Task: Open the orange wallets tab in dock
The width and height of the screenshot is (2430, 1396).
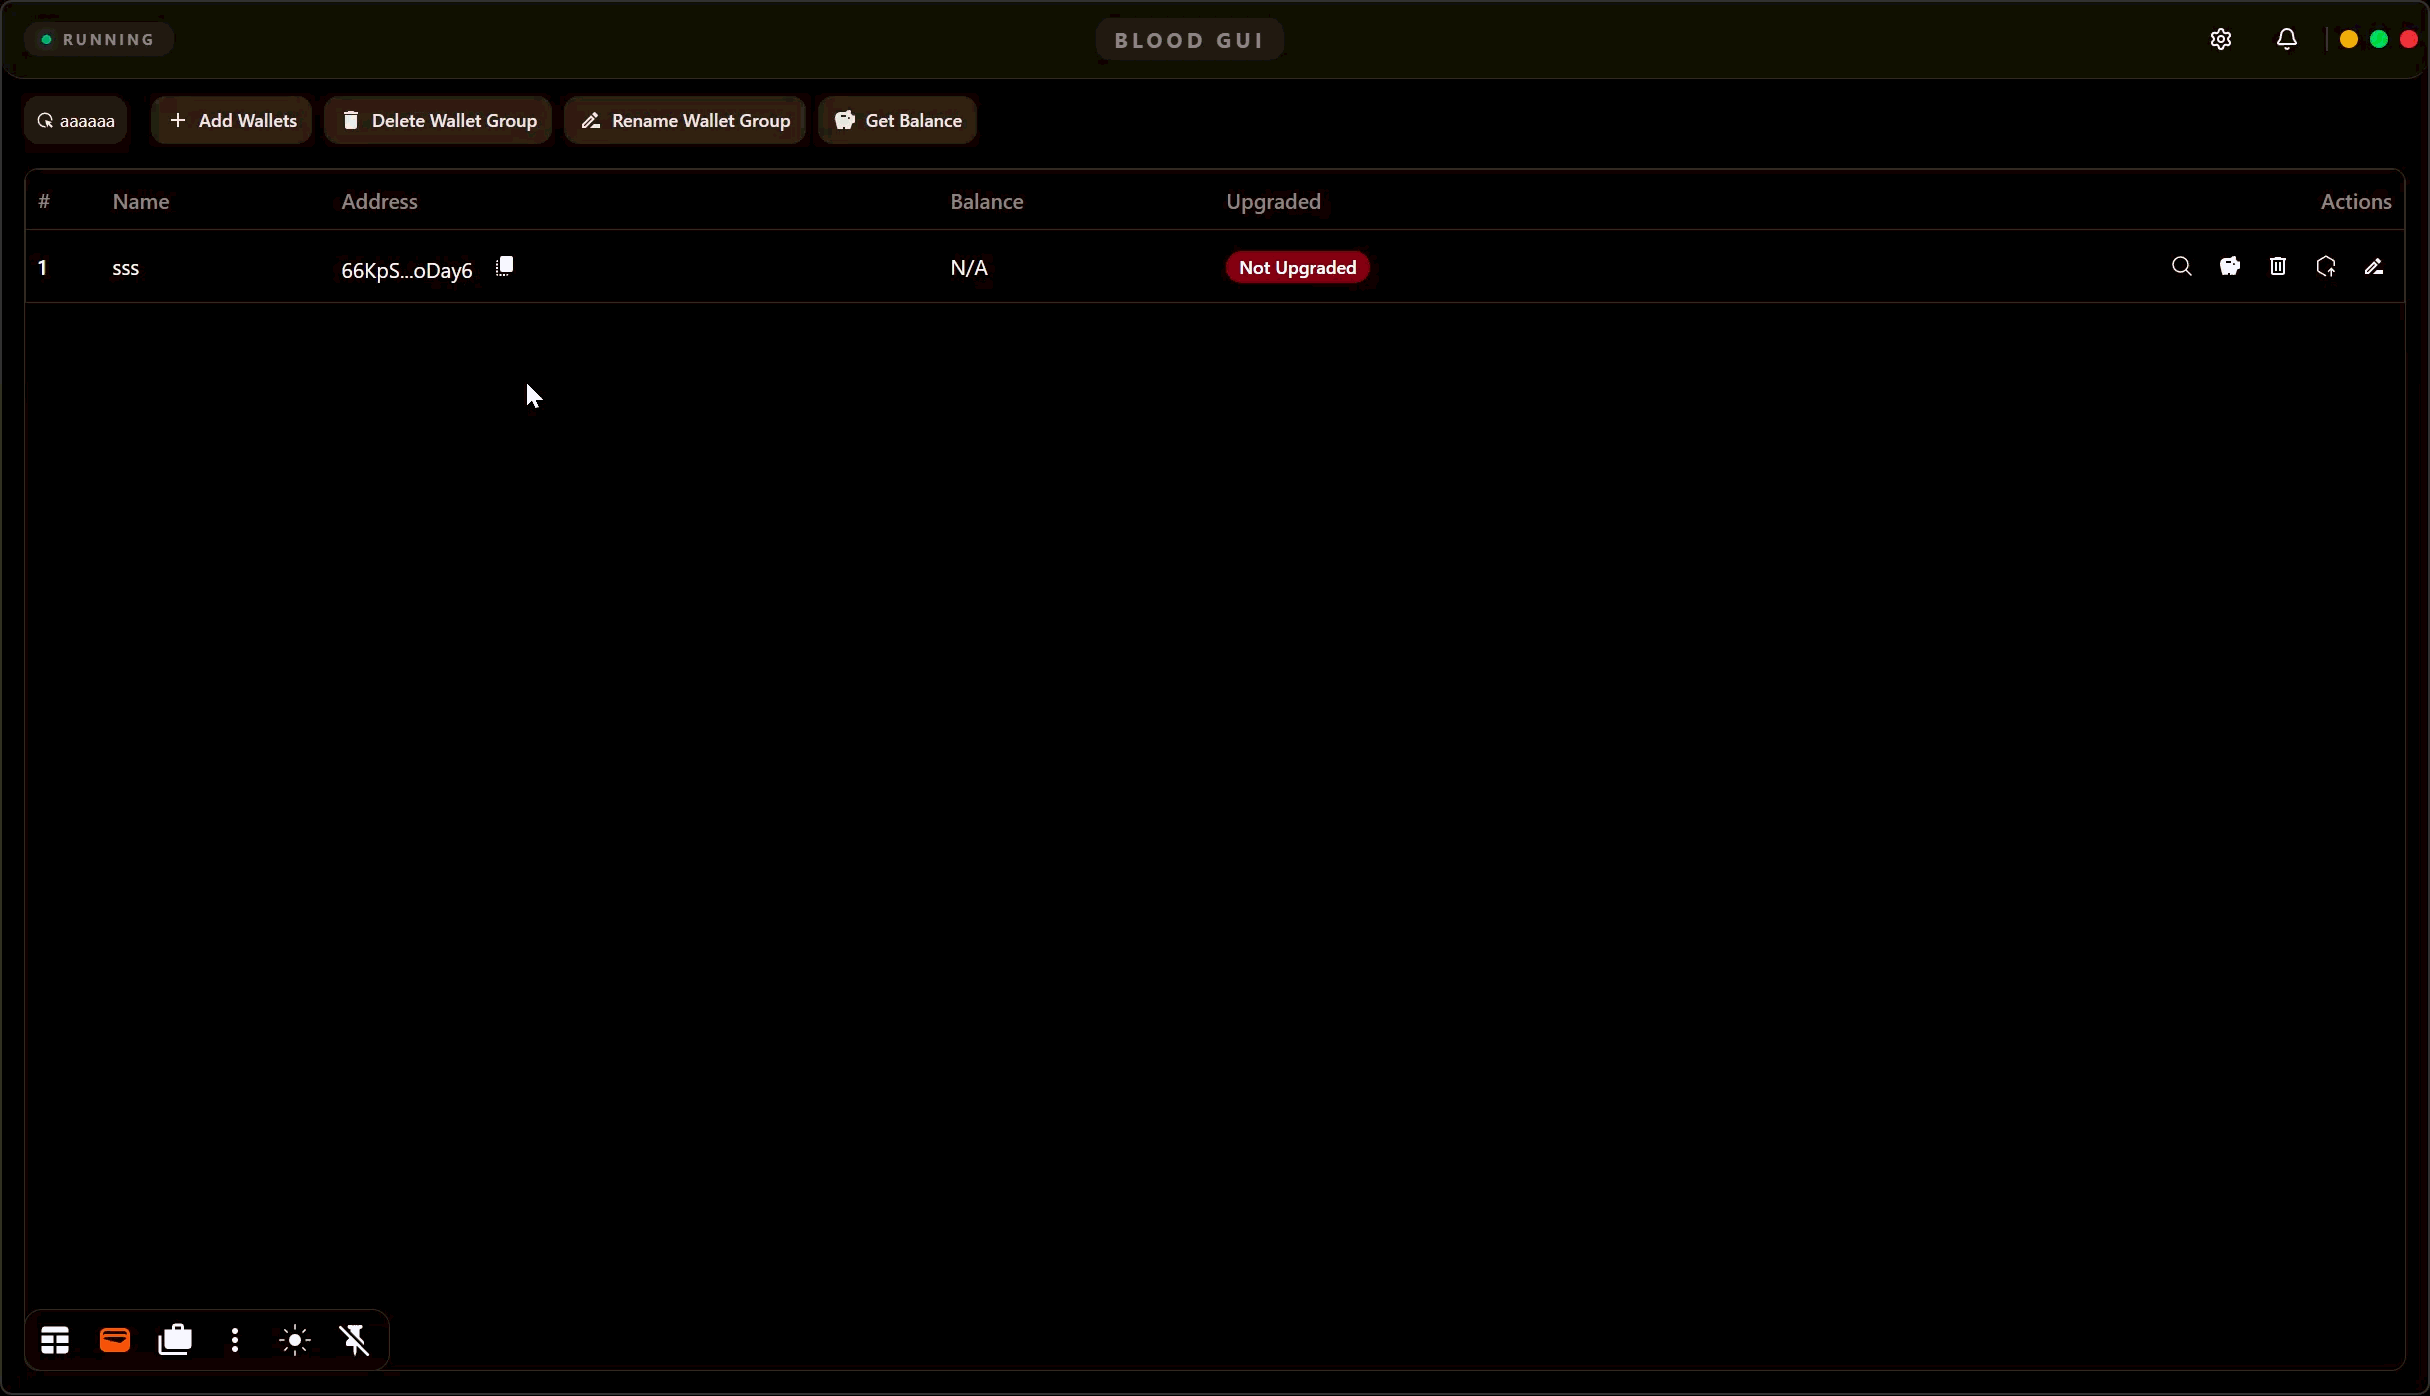Action: [115, 1340]
